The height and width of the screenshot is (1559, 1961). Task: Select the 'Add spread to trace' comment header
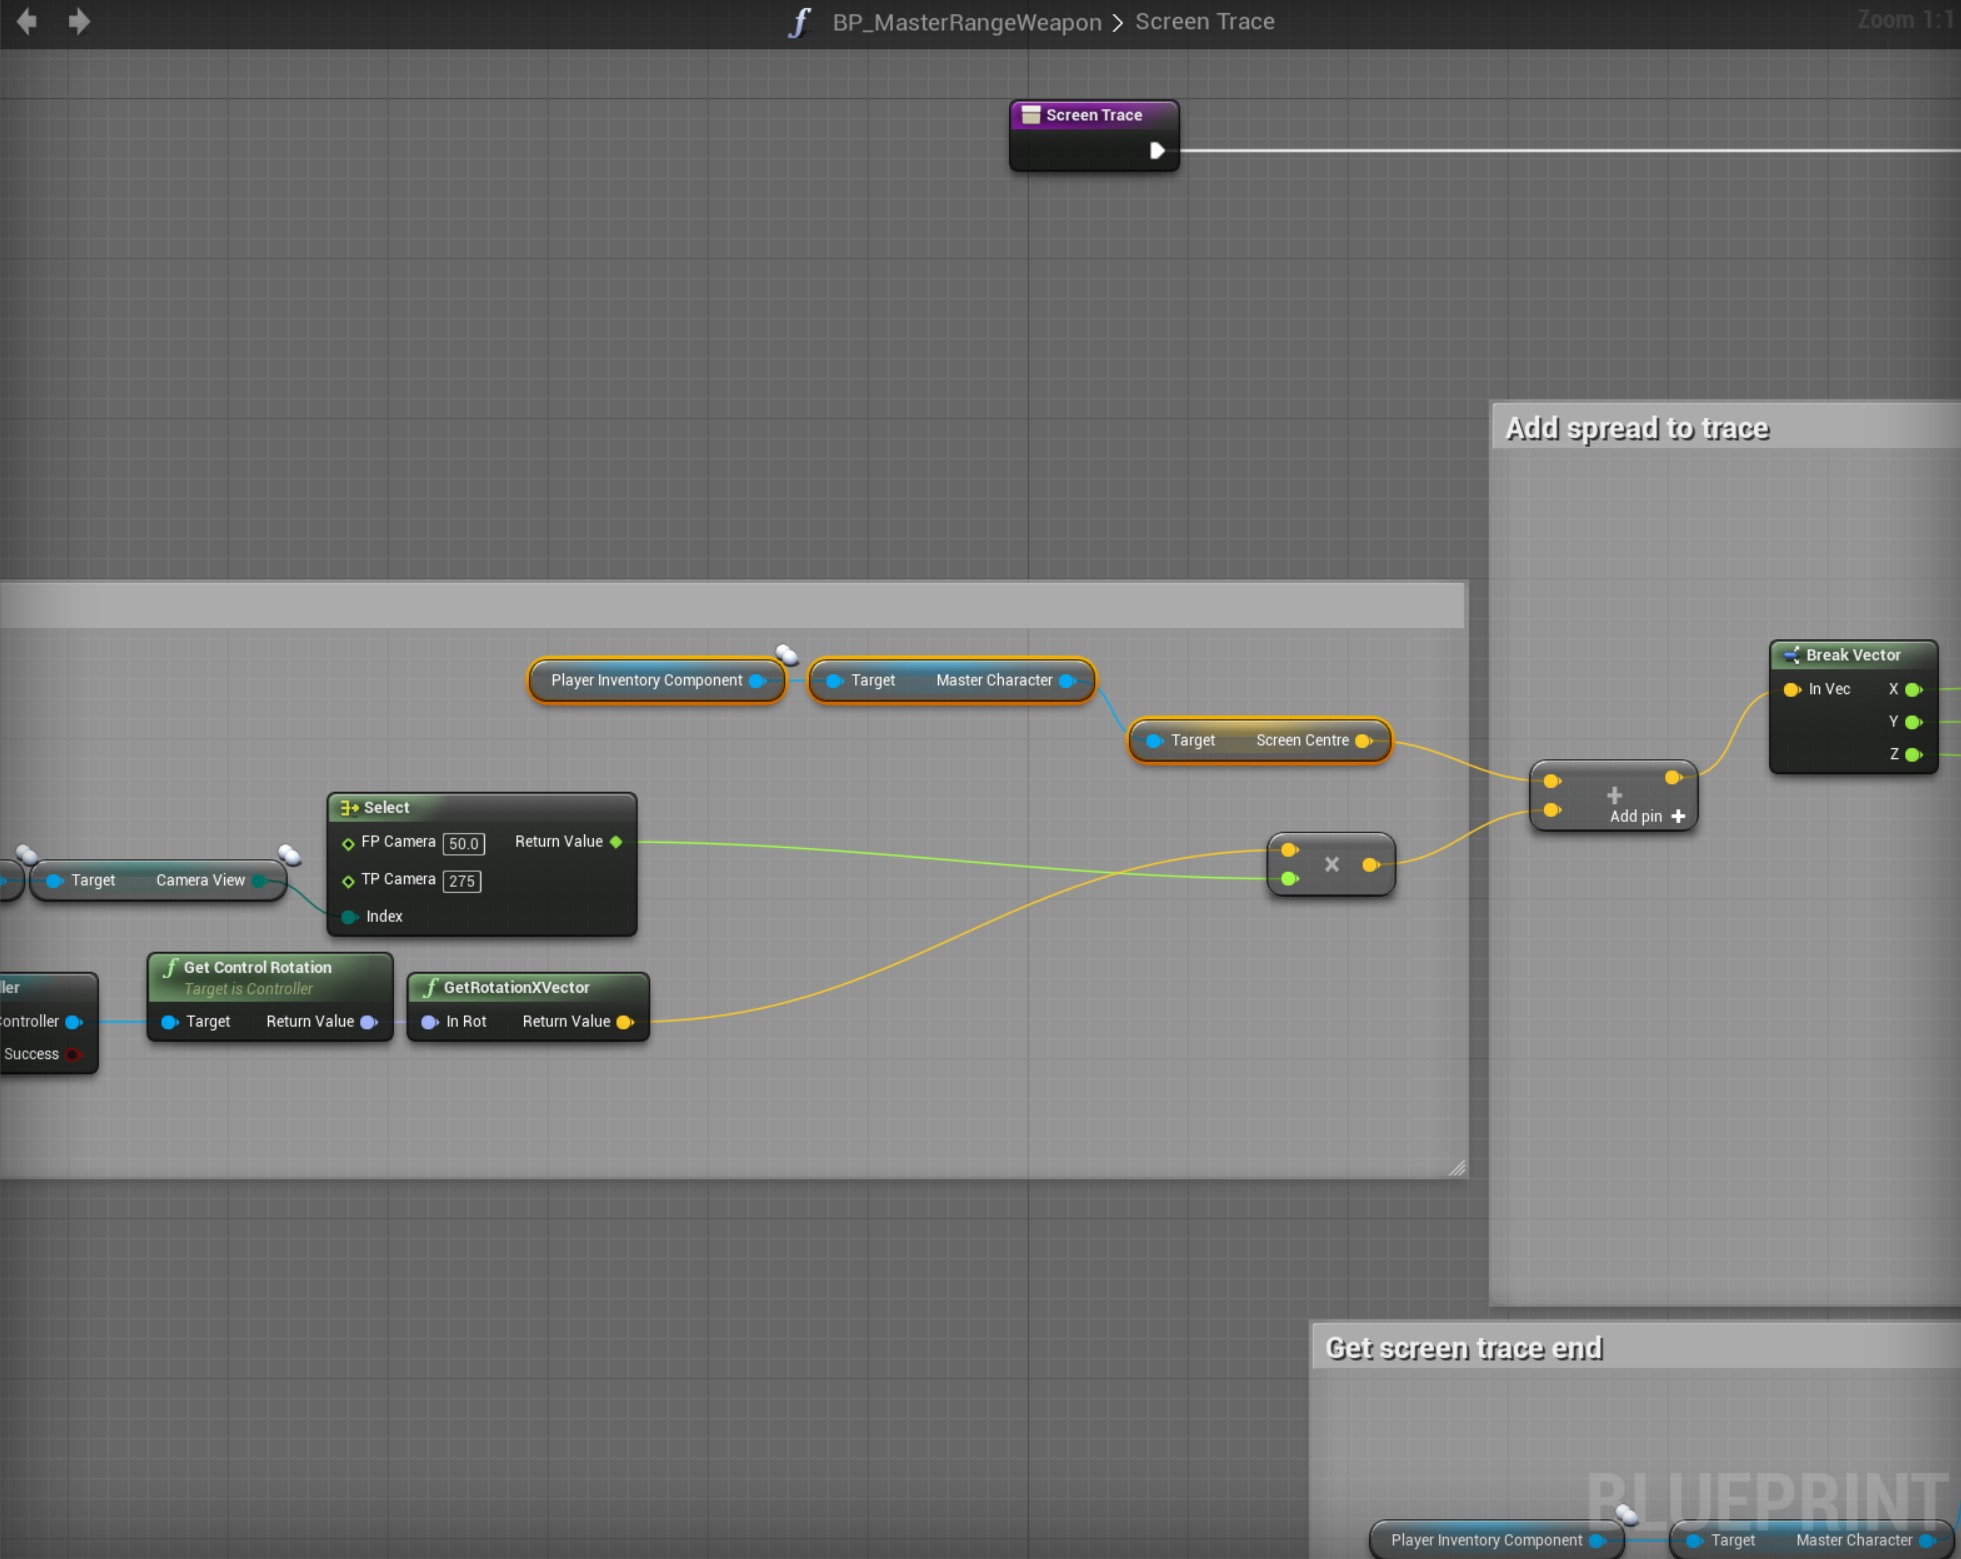(1637, 428)
